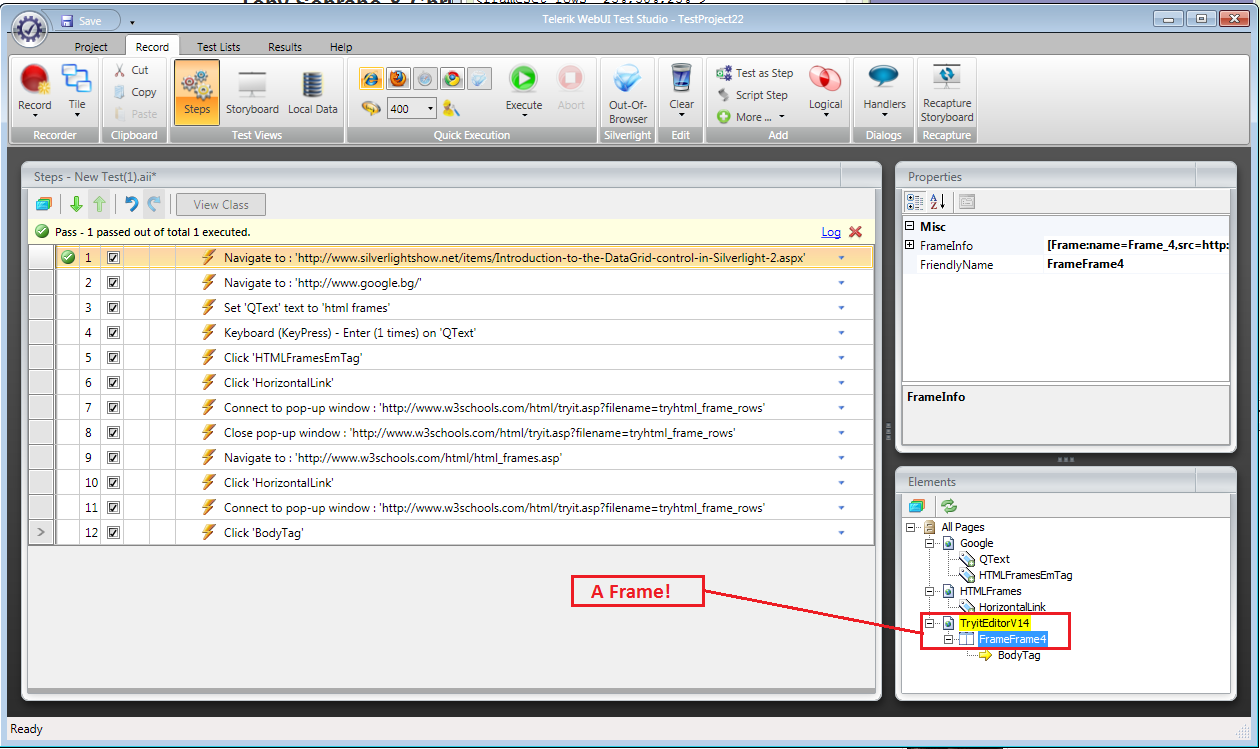The width and height of the screenshot is (1260, 749).
Task: Switch to Steps test view
Action: [197, 91]
